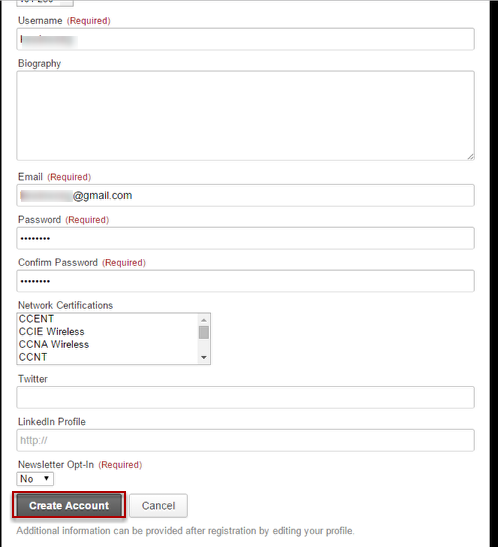498x547 pixels.
Task: Click certifications list scroll-down arrow
Action: [x=204, y=358]
